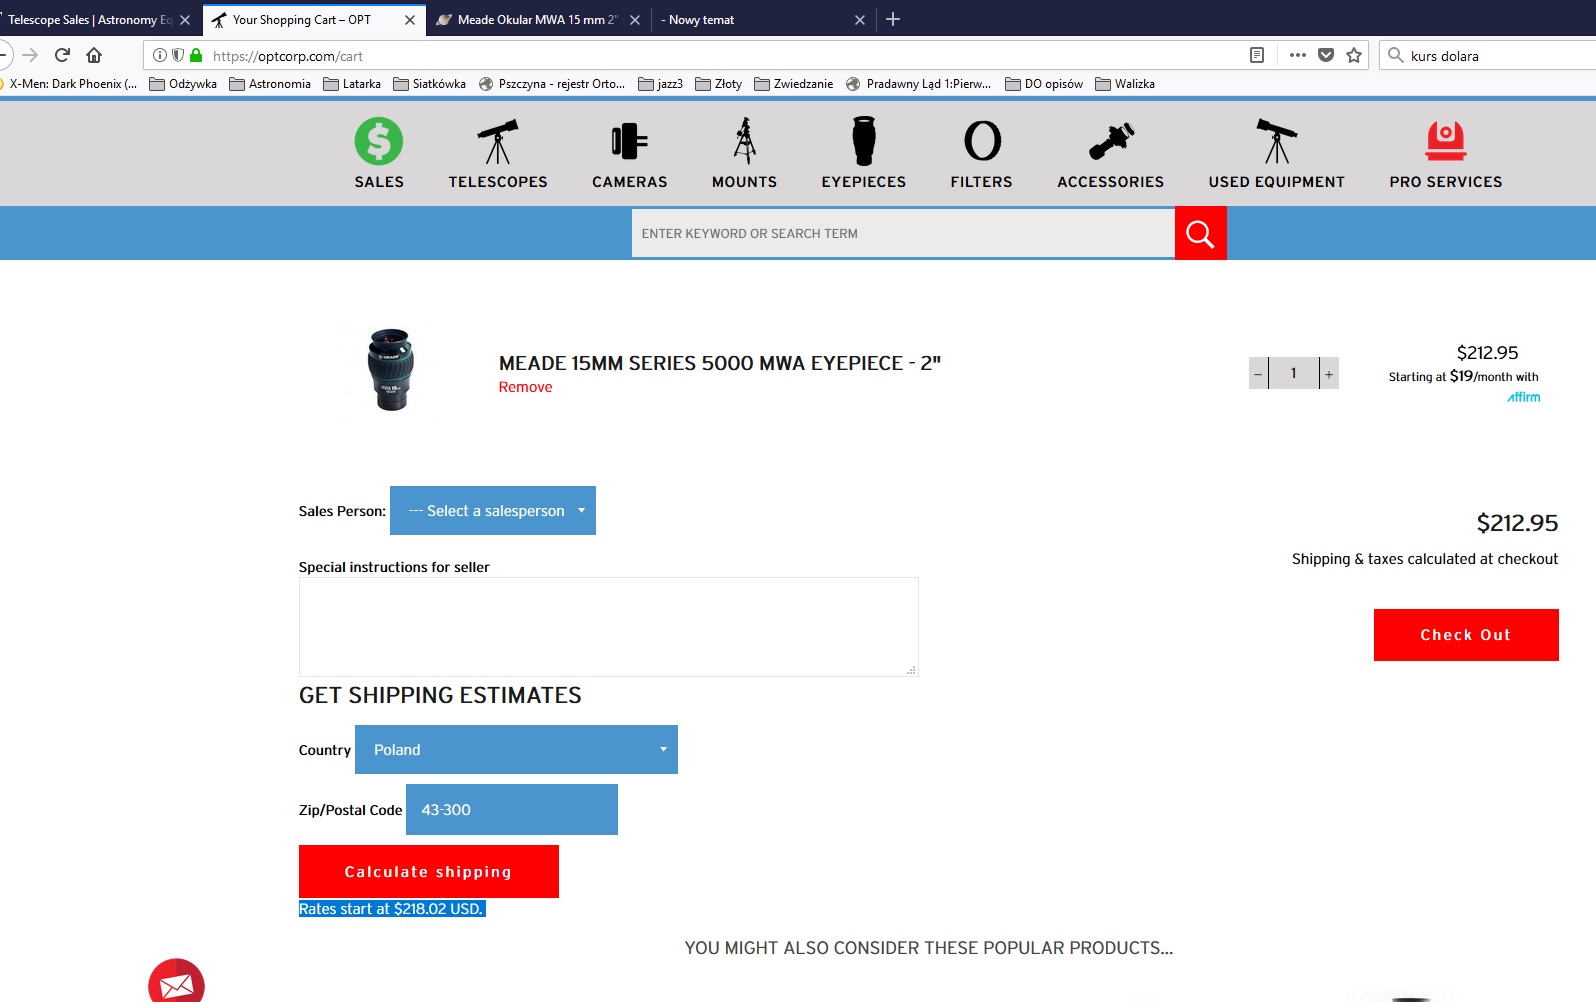Click the quantity field showing 1
Image resolution: width=1596 pixels, height=1002 pixels.
pos(1294,373)
